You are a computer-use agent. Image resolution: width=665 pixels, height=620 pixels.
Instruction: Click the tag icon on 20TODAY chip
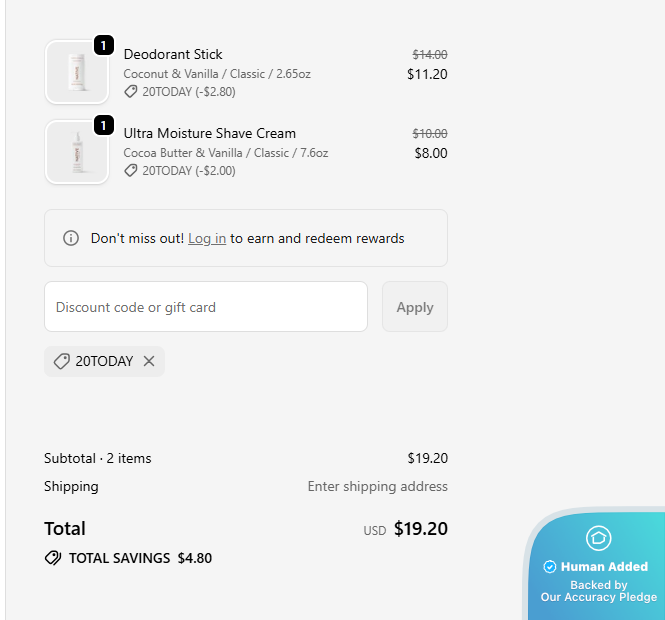point(62,361)
